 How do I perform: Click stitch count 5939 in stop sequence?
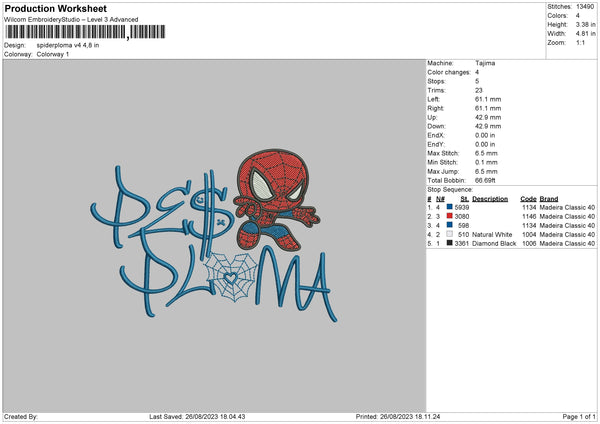pyautogui.click(x=462, y=207)
